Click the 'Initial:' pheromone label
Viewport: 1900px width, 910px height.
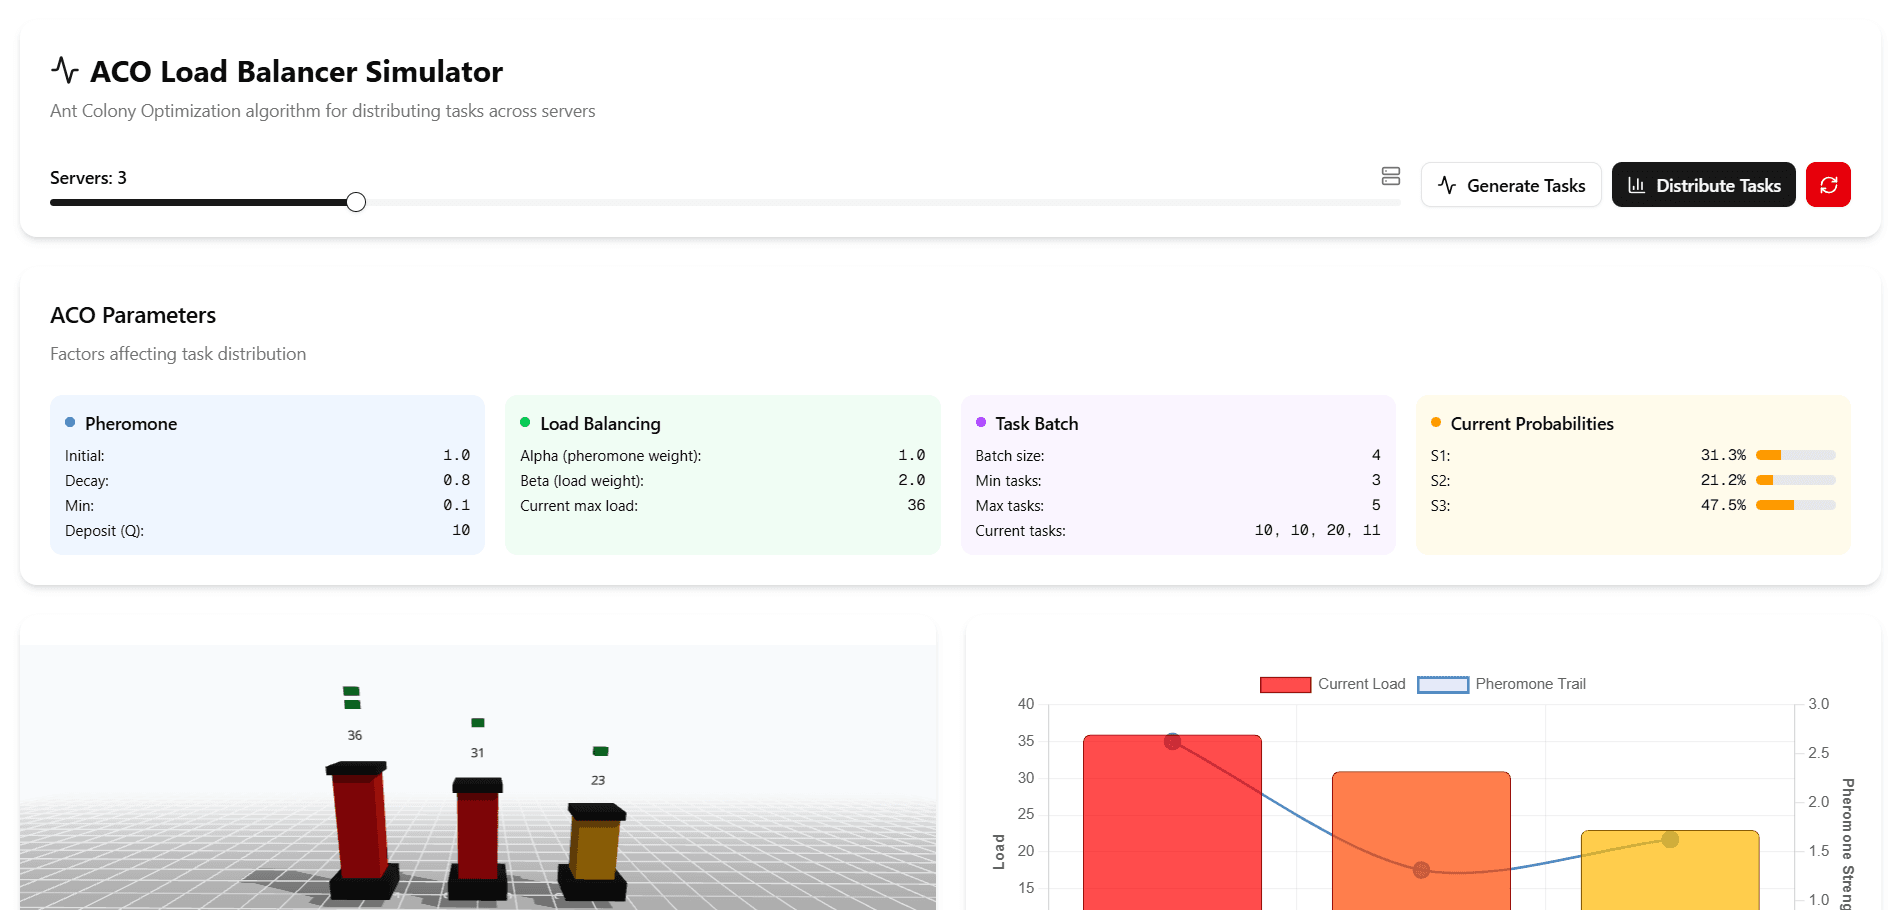tap(85, 456)
